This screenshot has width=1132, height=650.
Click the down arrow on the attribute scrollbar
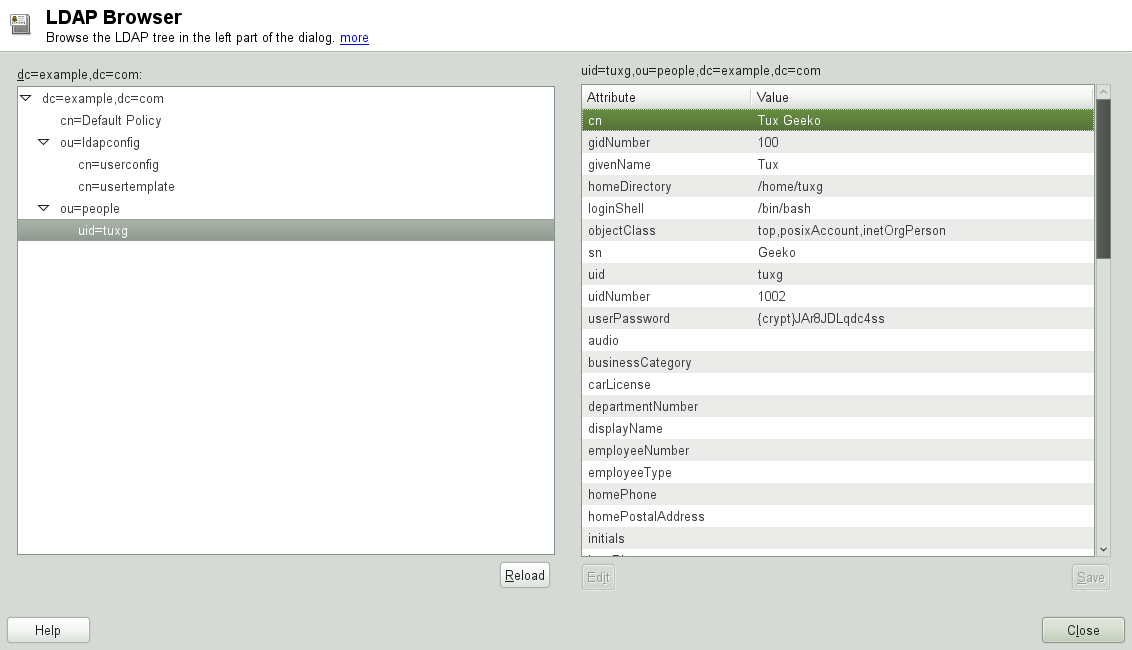coord(1103,549)
